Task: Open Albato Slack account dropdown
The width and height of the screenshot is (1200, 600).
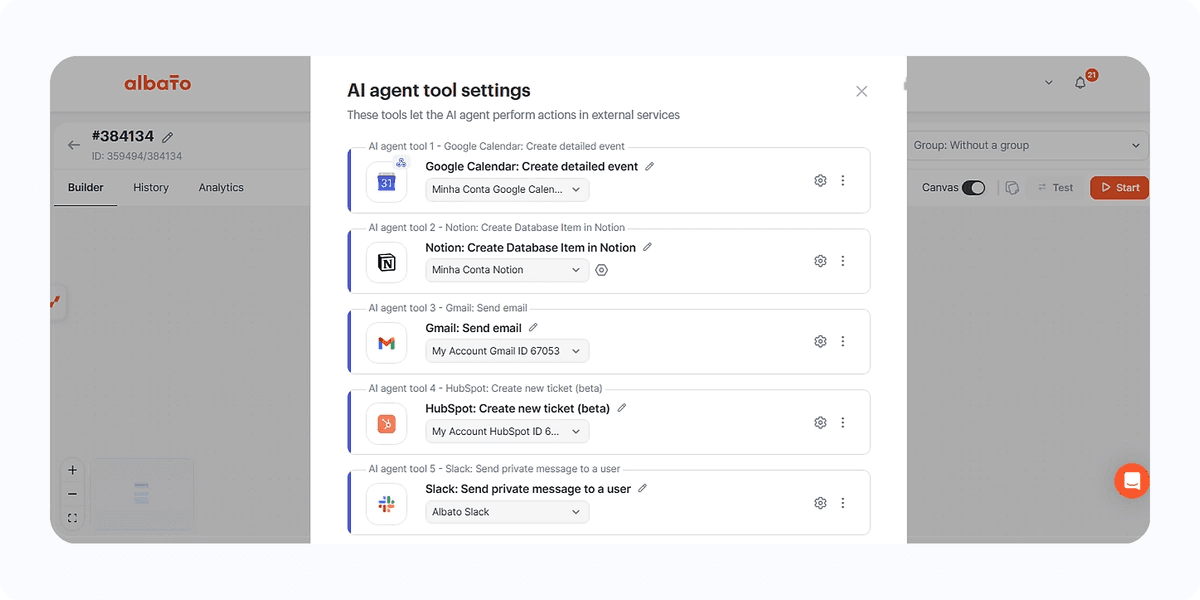Action: [507, 512]
